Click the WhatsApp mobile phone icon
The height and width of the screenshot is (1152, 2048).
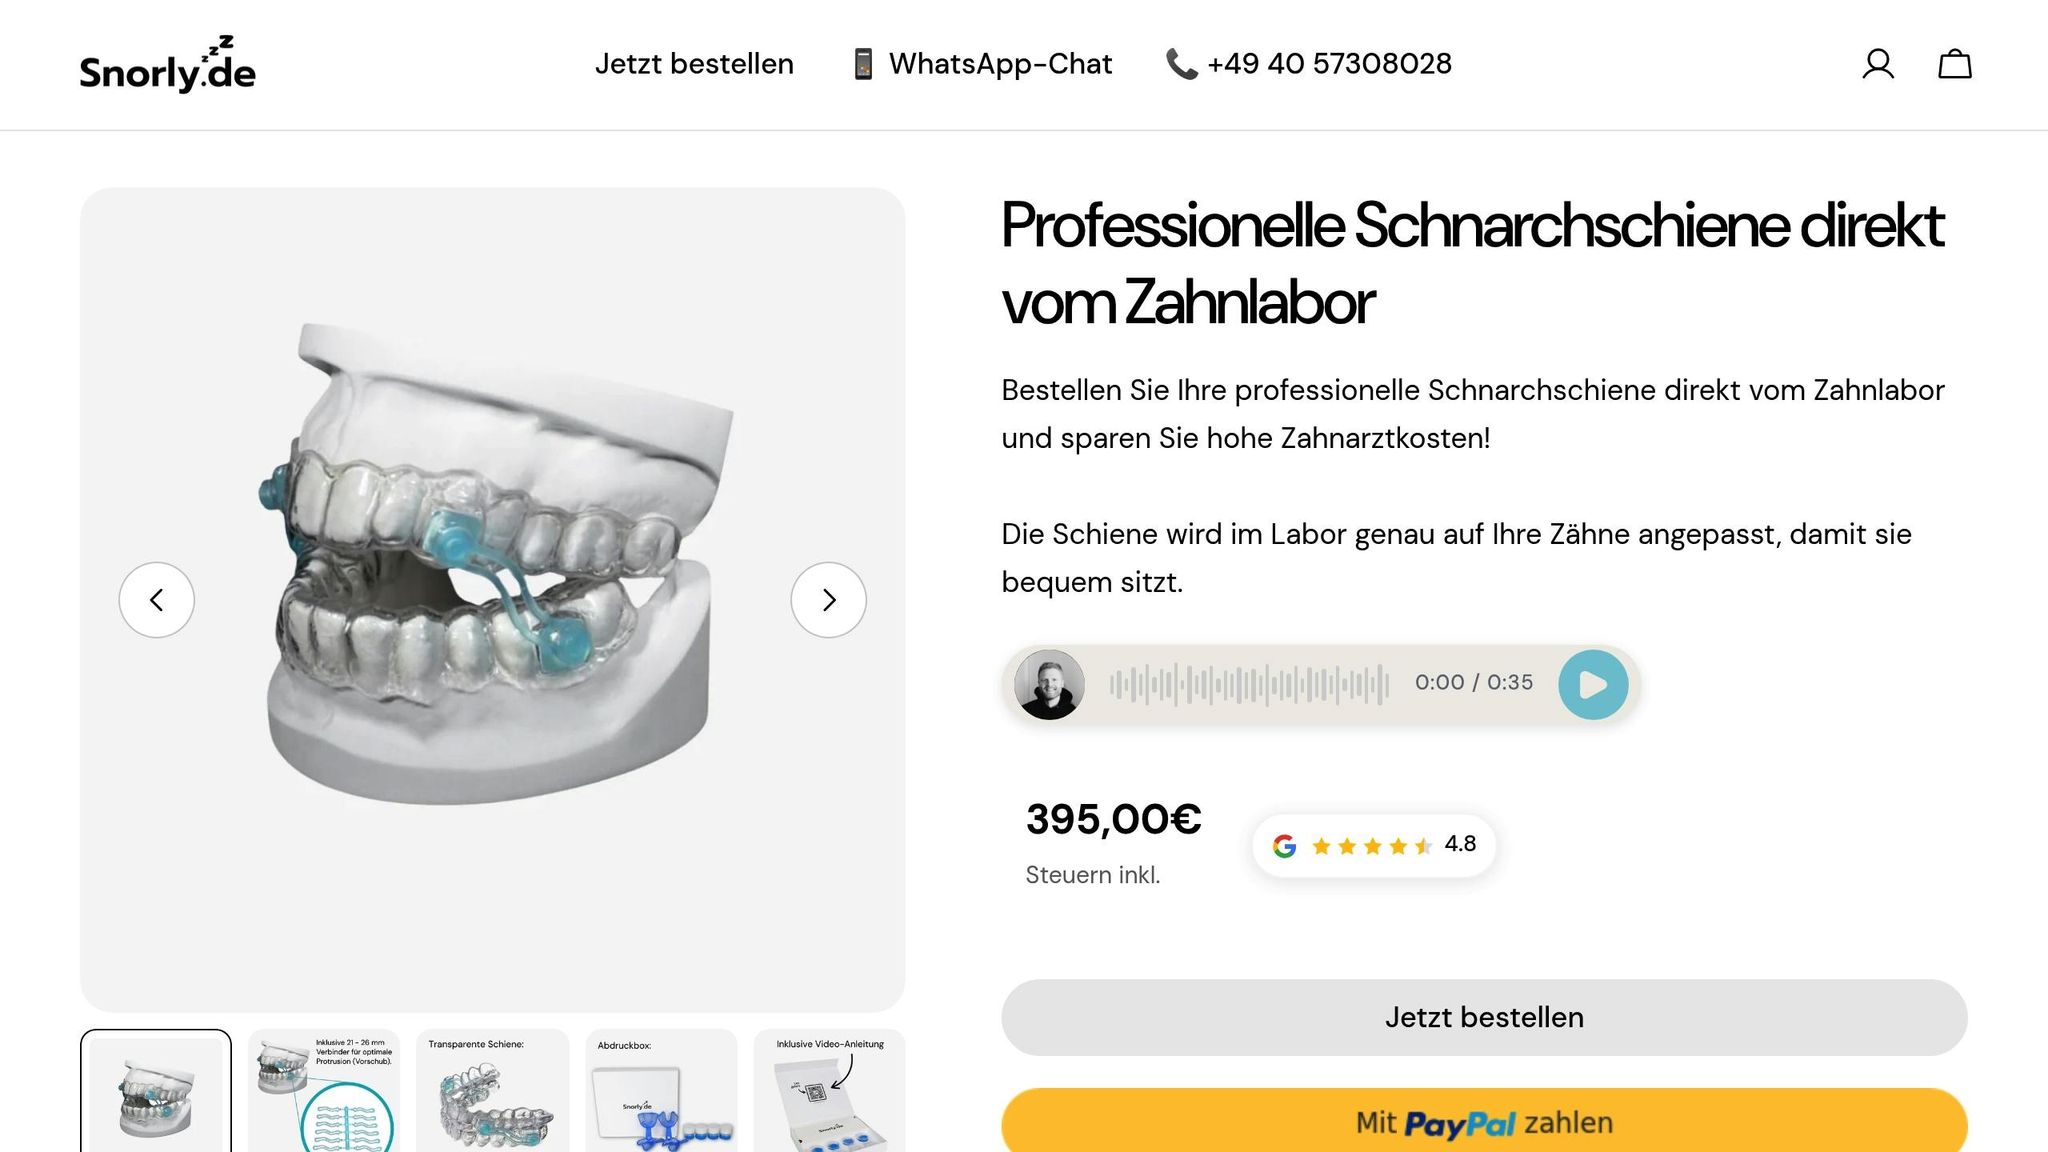pyautogui.click(x=863, y=64)
